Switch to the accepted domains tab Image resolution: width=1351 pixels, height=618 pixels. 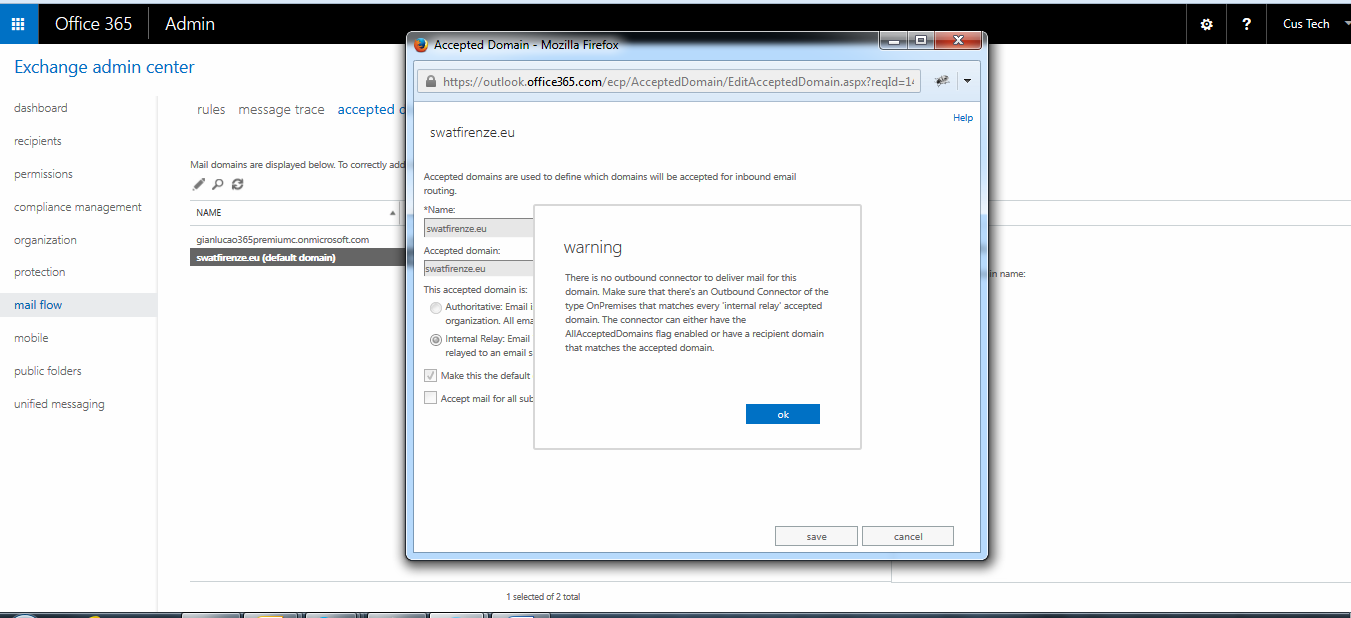[x=371, y=110]
